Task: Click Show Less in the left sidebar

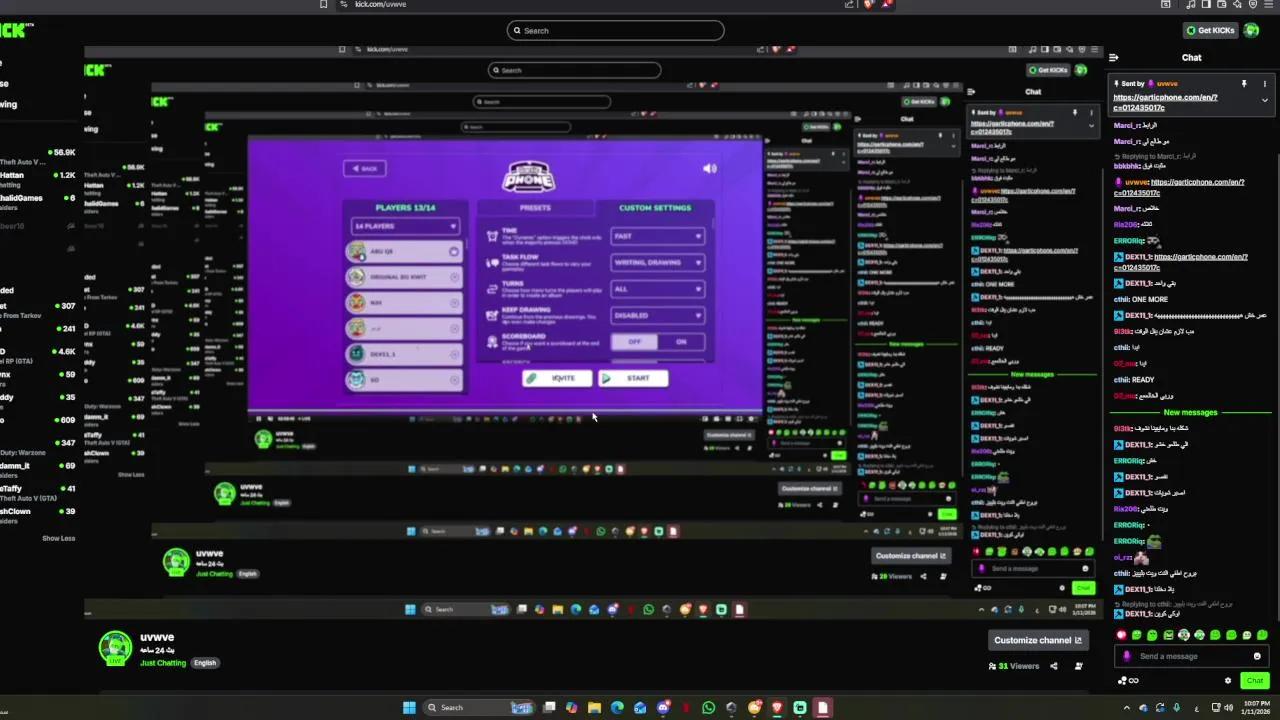Action: [58, 538]
